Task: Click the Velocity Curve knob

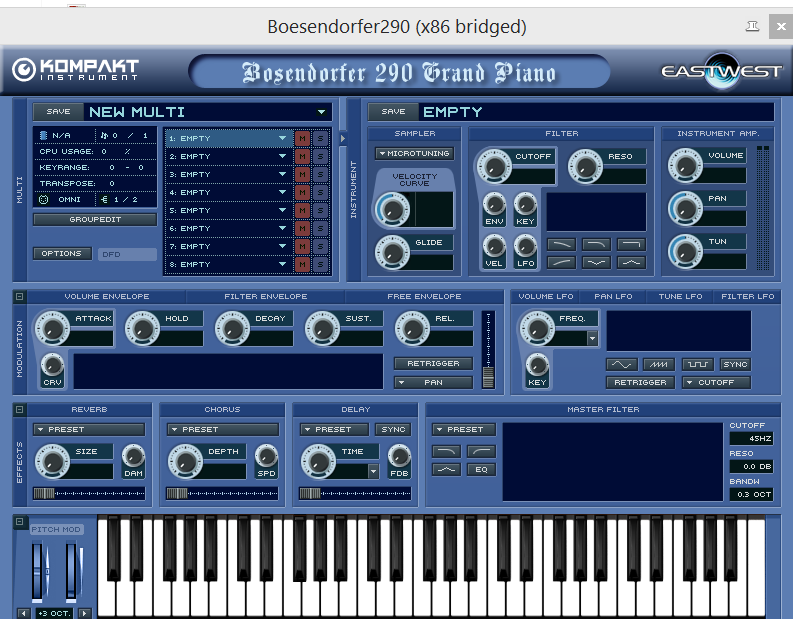Action: point(392,209)
